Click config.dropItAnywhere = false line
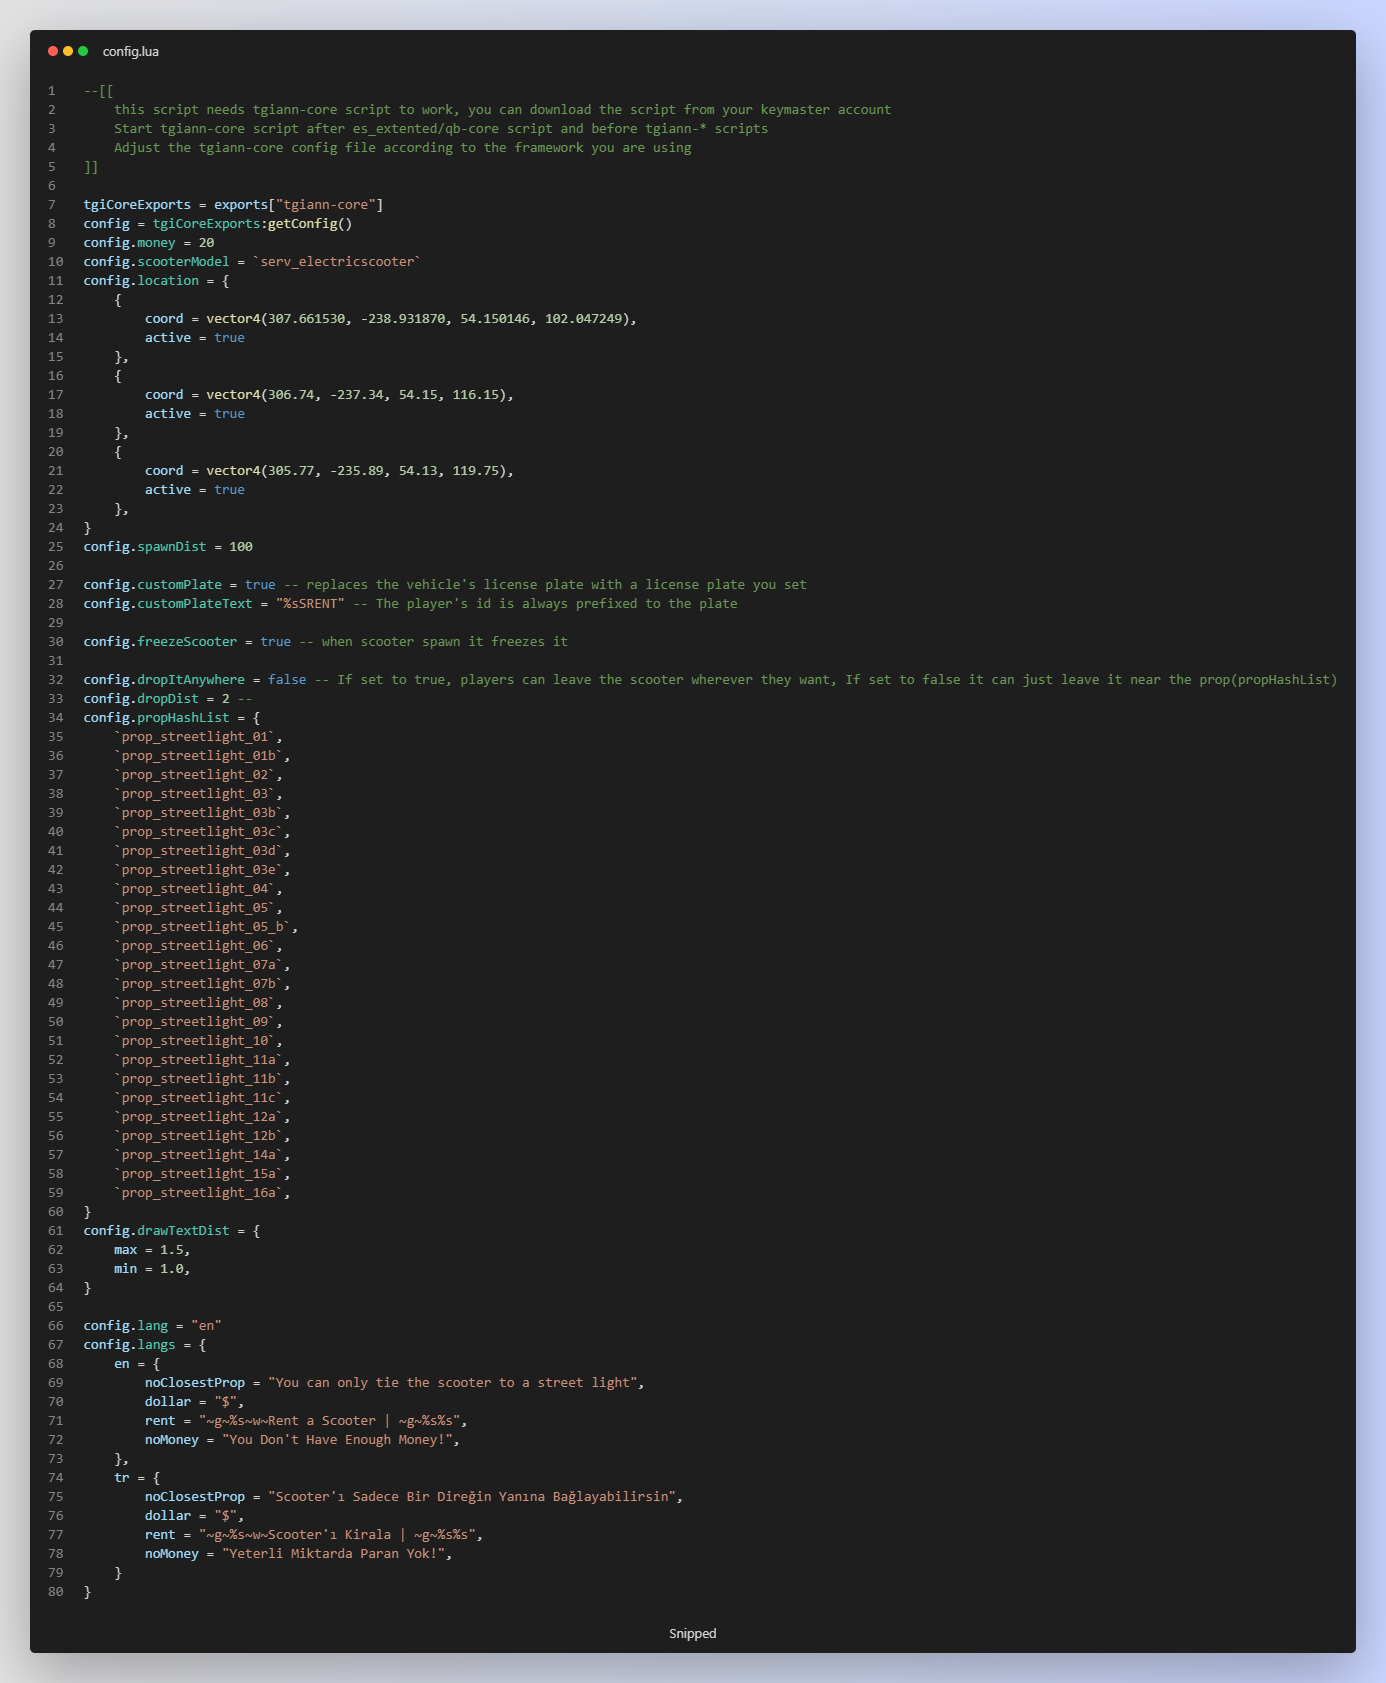Image resolution: width=1386 pixels, height=1683 pixels. 710,680
